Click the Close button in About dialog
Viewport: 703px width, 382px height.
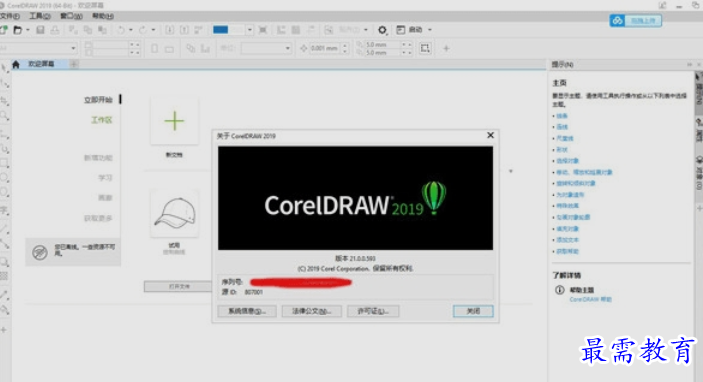473,311
